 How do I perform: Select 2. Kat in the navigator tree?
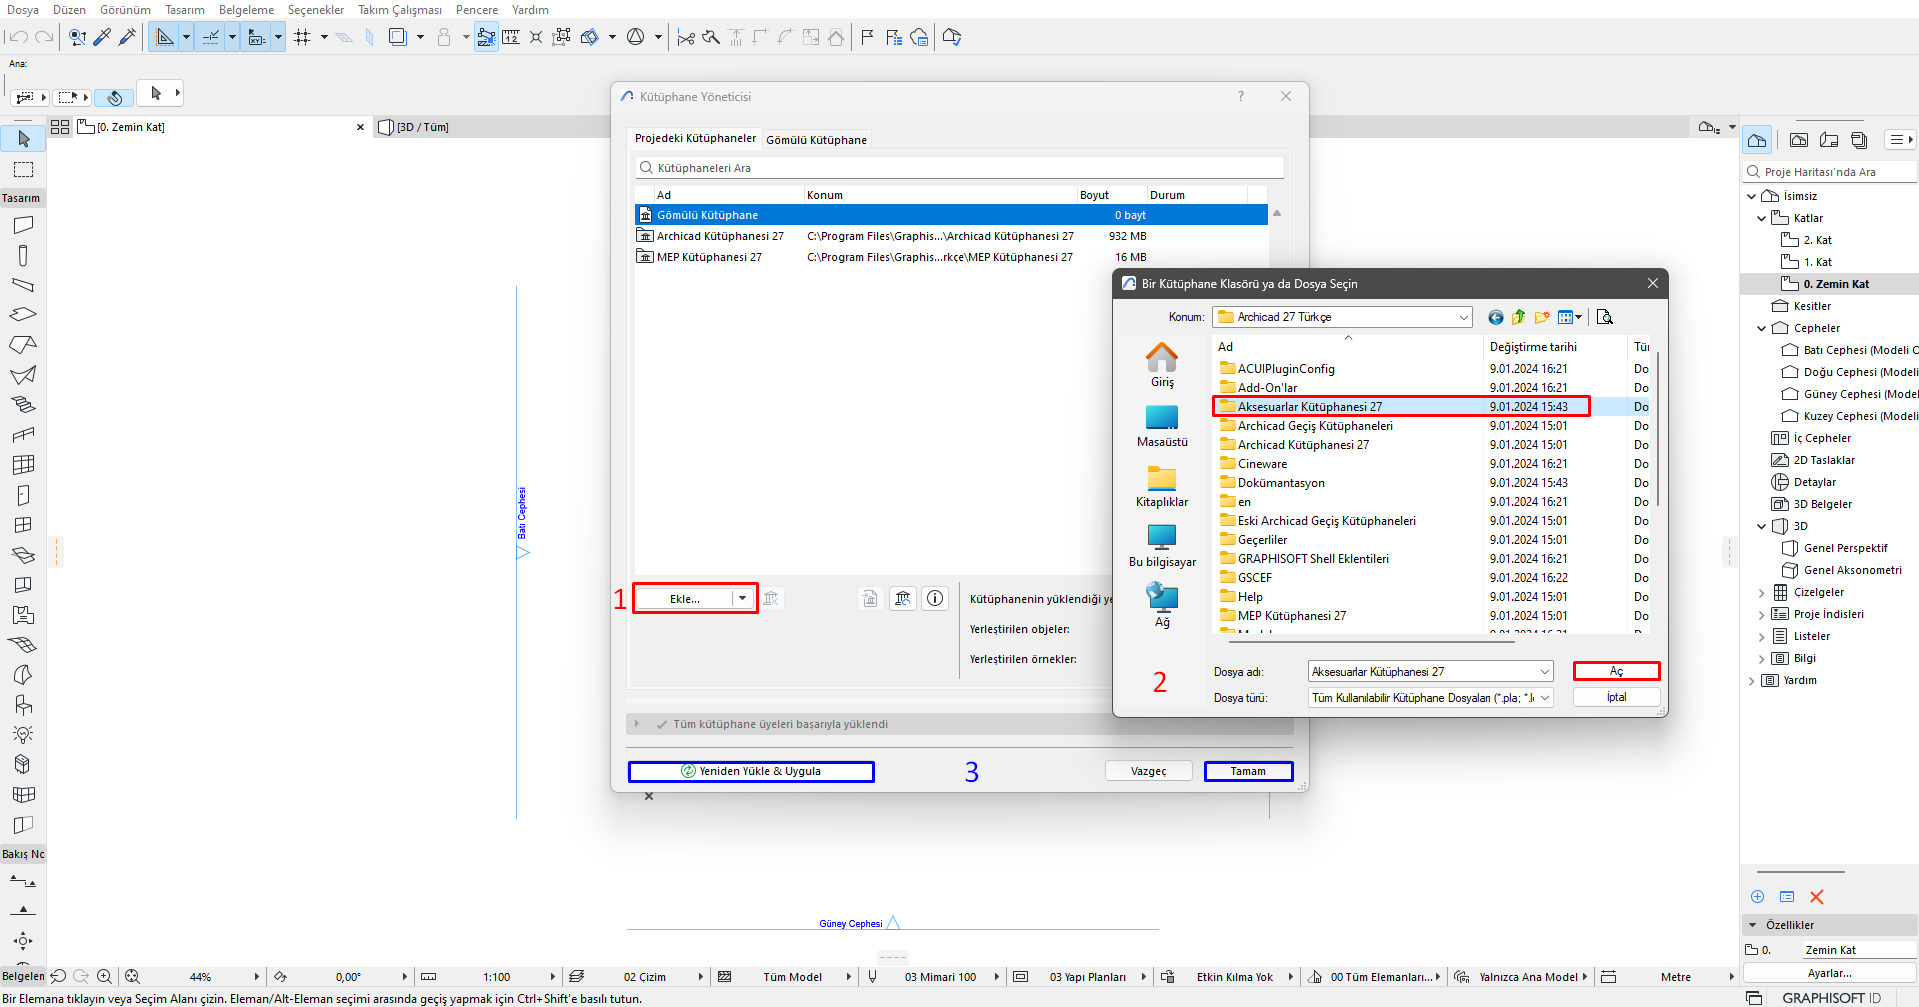1817,240
